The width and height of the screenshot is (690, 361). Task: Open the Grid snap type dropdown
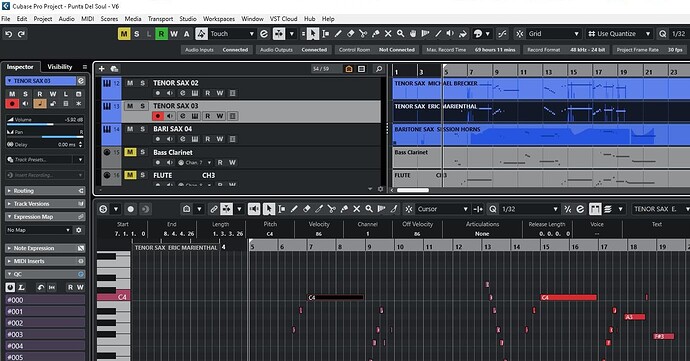(554, 34)
